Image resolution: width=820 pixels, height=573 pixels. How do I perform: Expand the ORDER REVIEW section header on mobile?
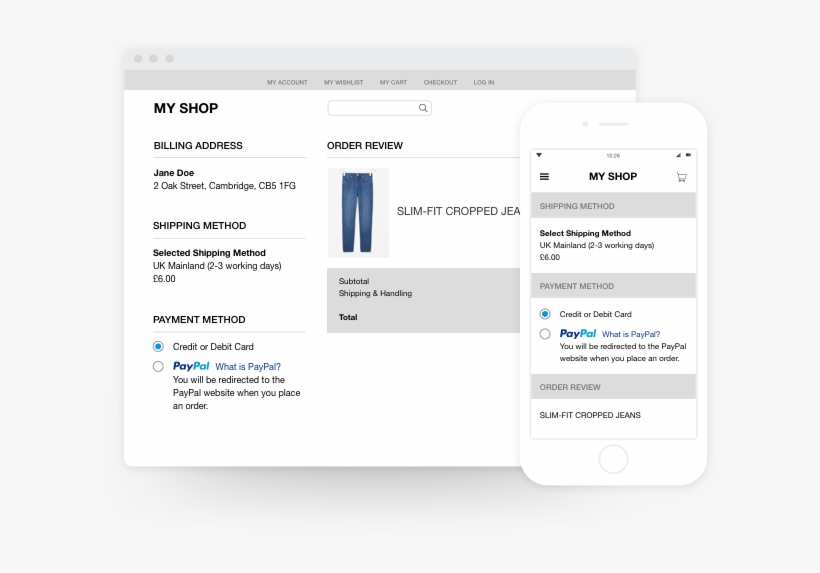[613, 387]
